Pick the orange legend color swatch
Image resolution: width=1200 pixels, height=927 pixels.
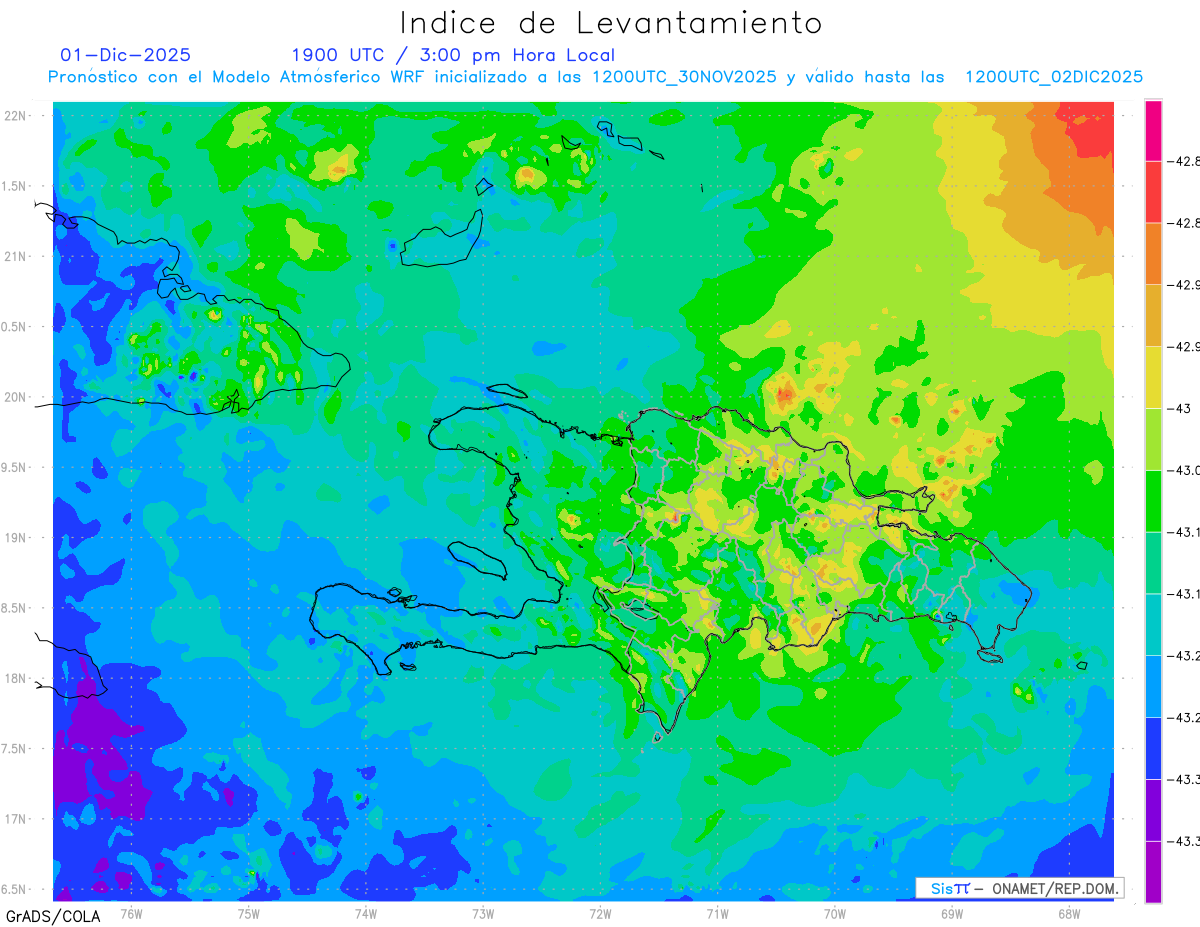click(1153, 254)
